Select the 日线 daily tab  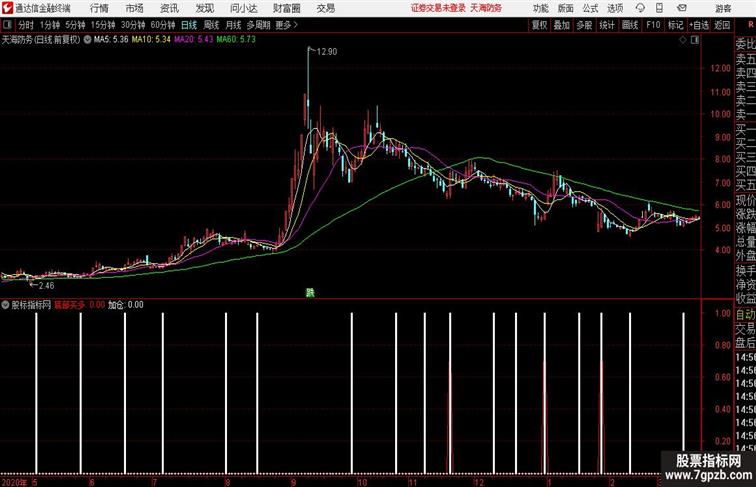(189, 25)
